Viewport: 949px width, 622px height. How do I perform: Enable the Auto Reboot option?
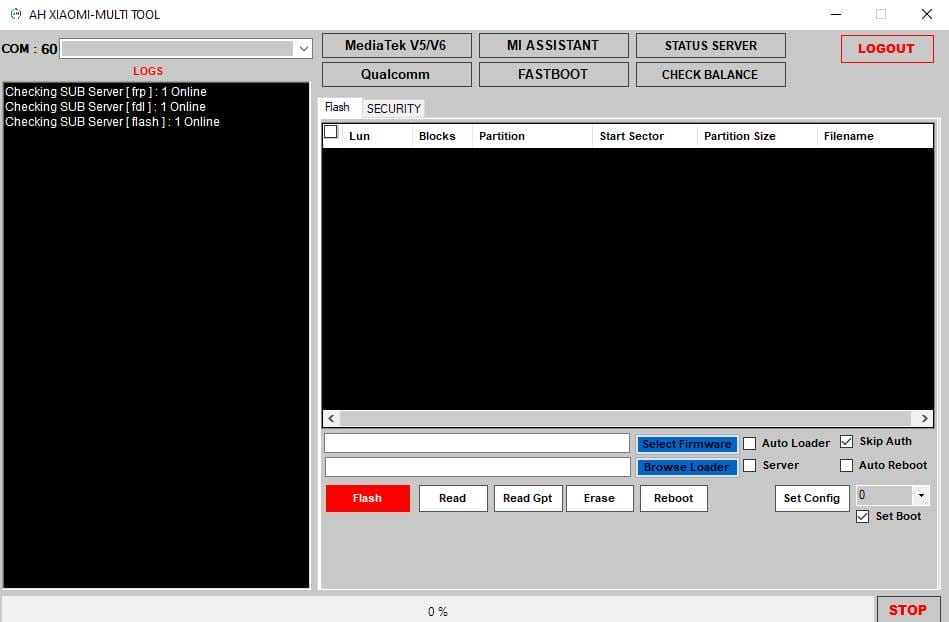tap(847, 465)
